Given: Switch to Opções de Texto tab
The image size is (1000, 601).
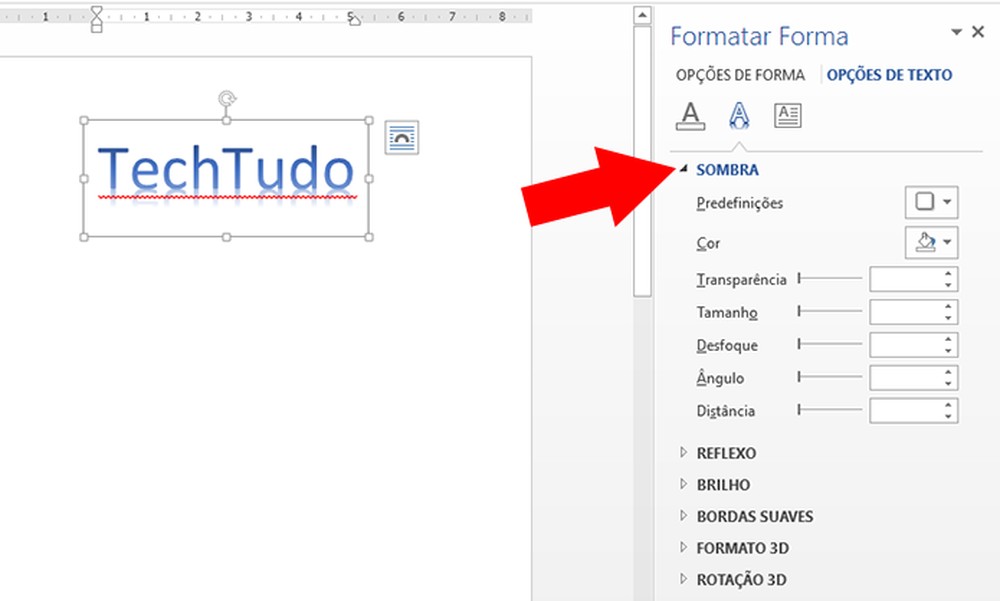Looking at the screenshot, I should click(889, 75).
